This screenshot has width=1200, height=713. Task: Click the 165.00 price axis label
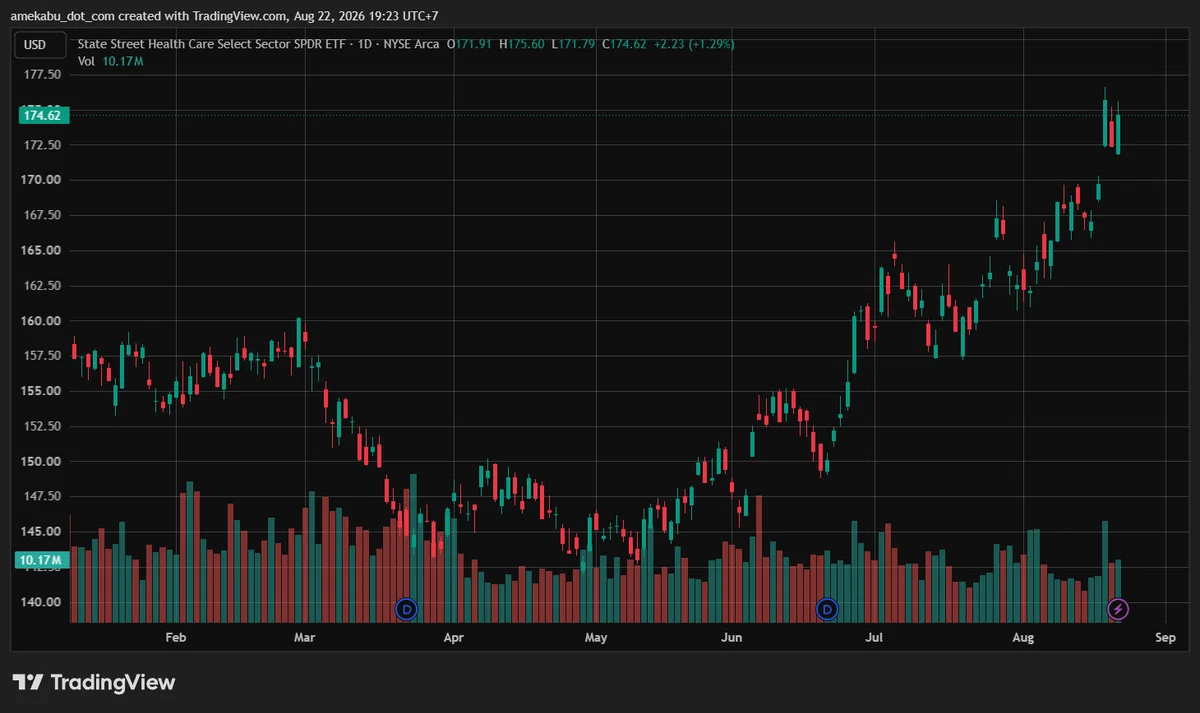click(41, 250)
